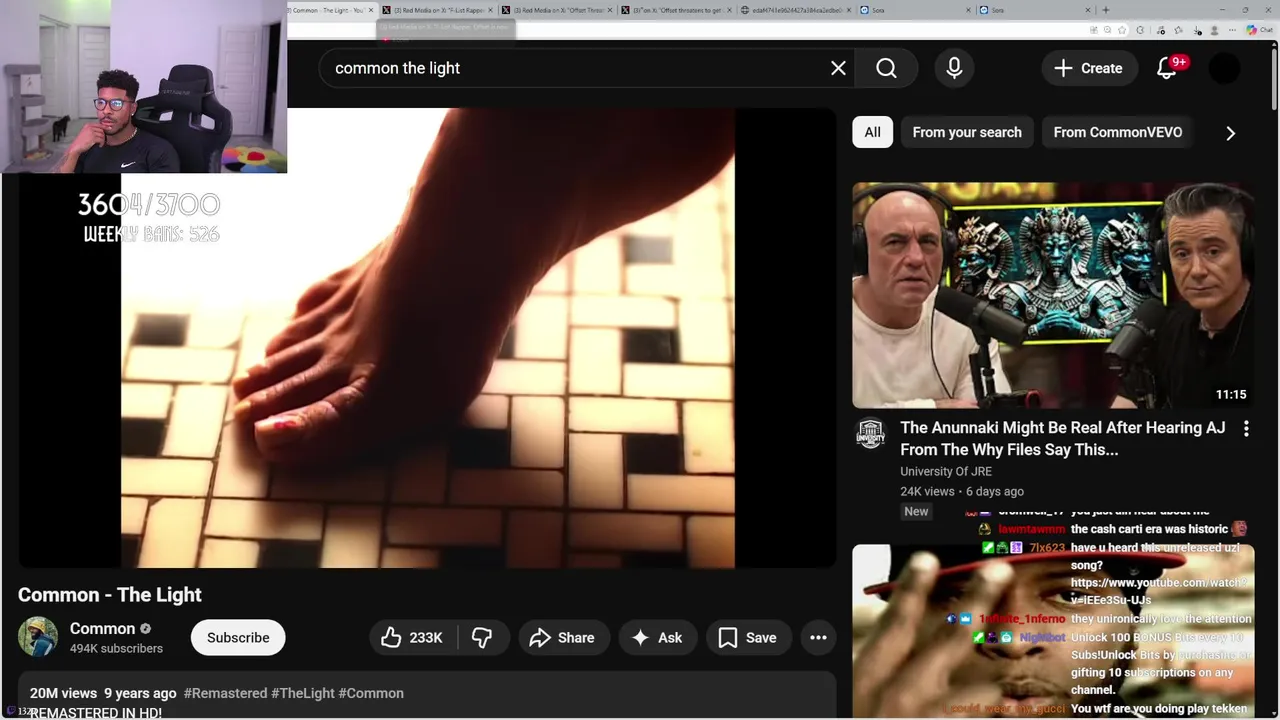Click the #Common hashtag
The width and height of the screenshot is (1280, 720).
point(371,693)
